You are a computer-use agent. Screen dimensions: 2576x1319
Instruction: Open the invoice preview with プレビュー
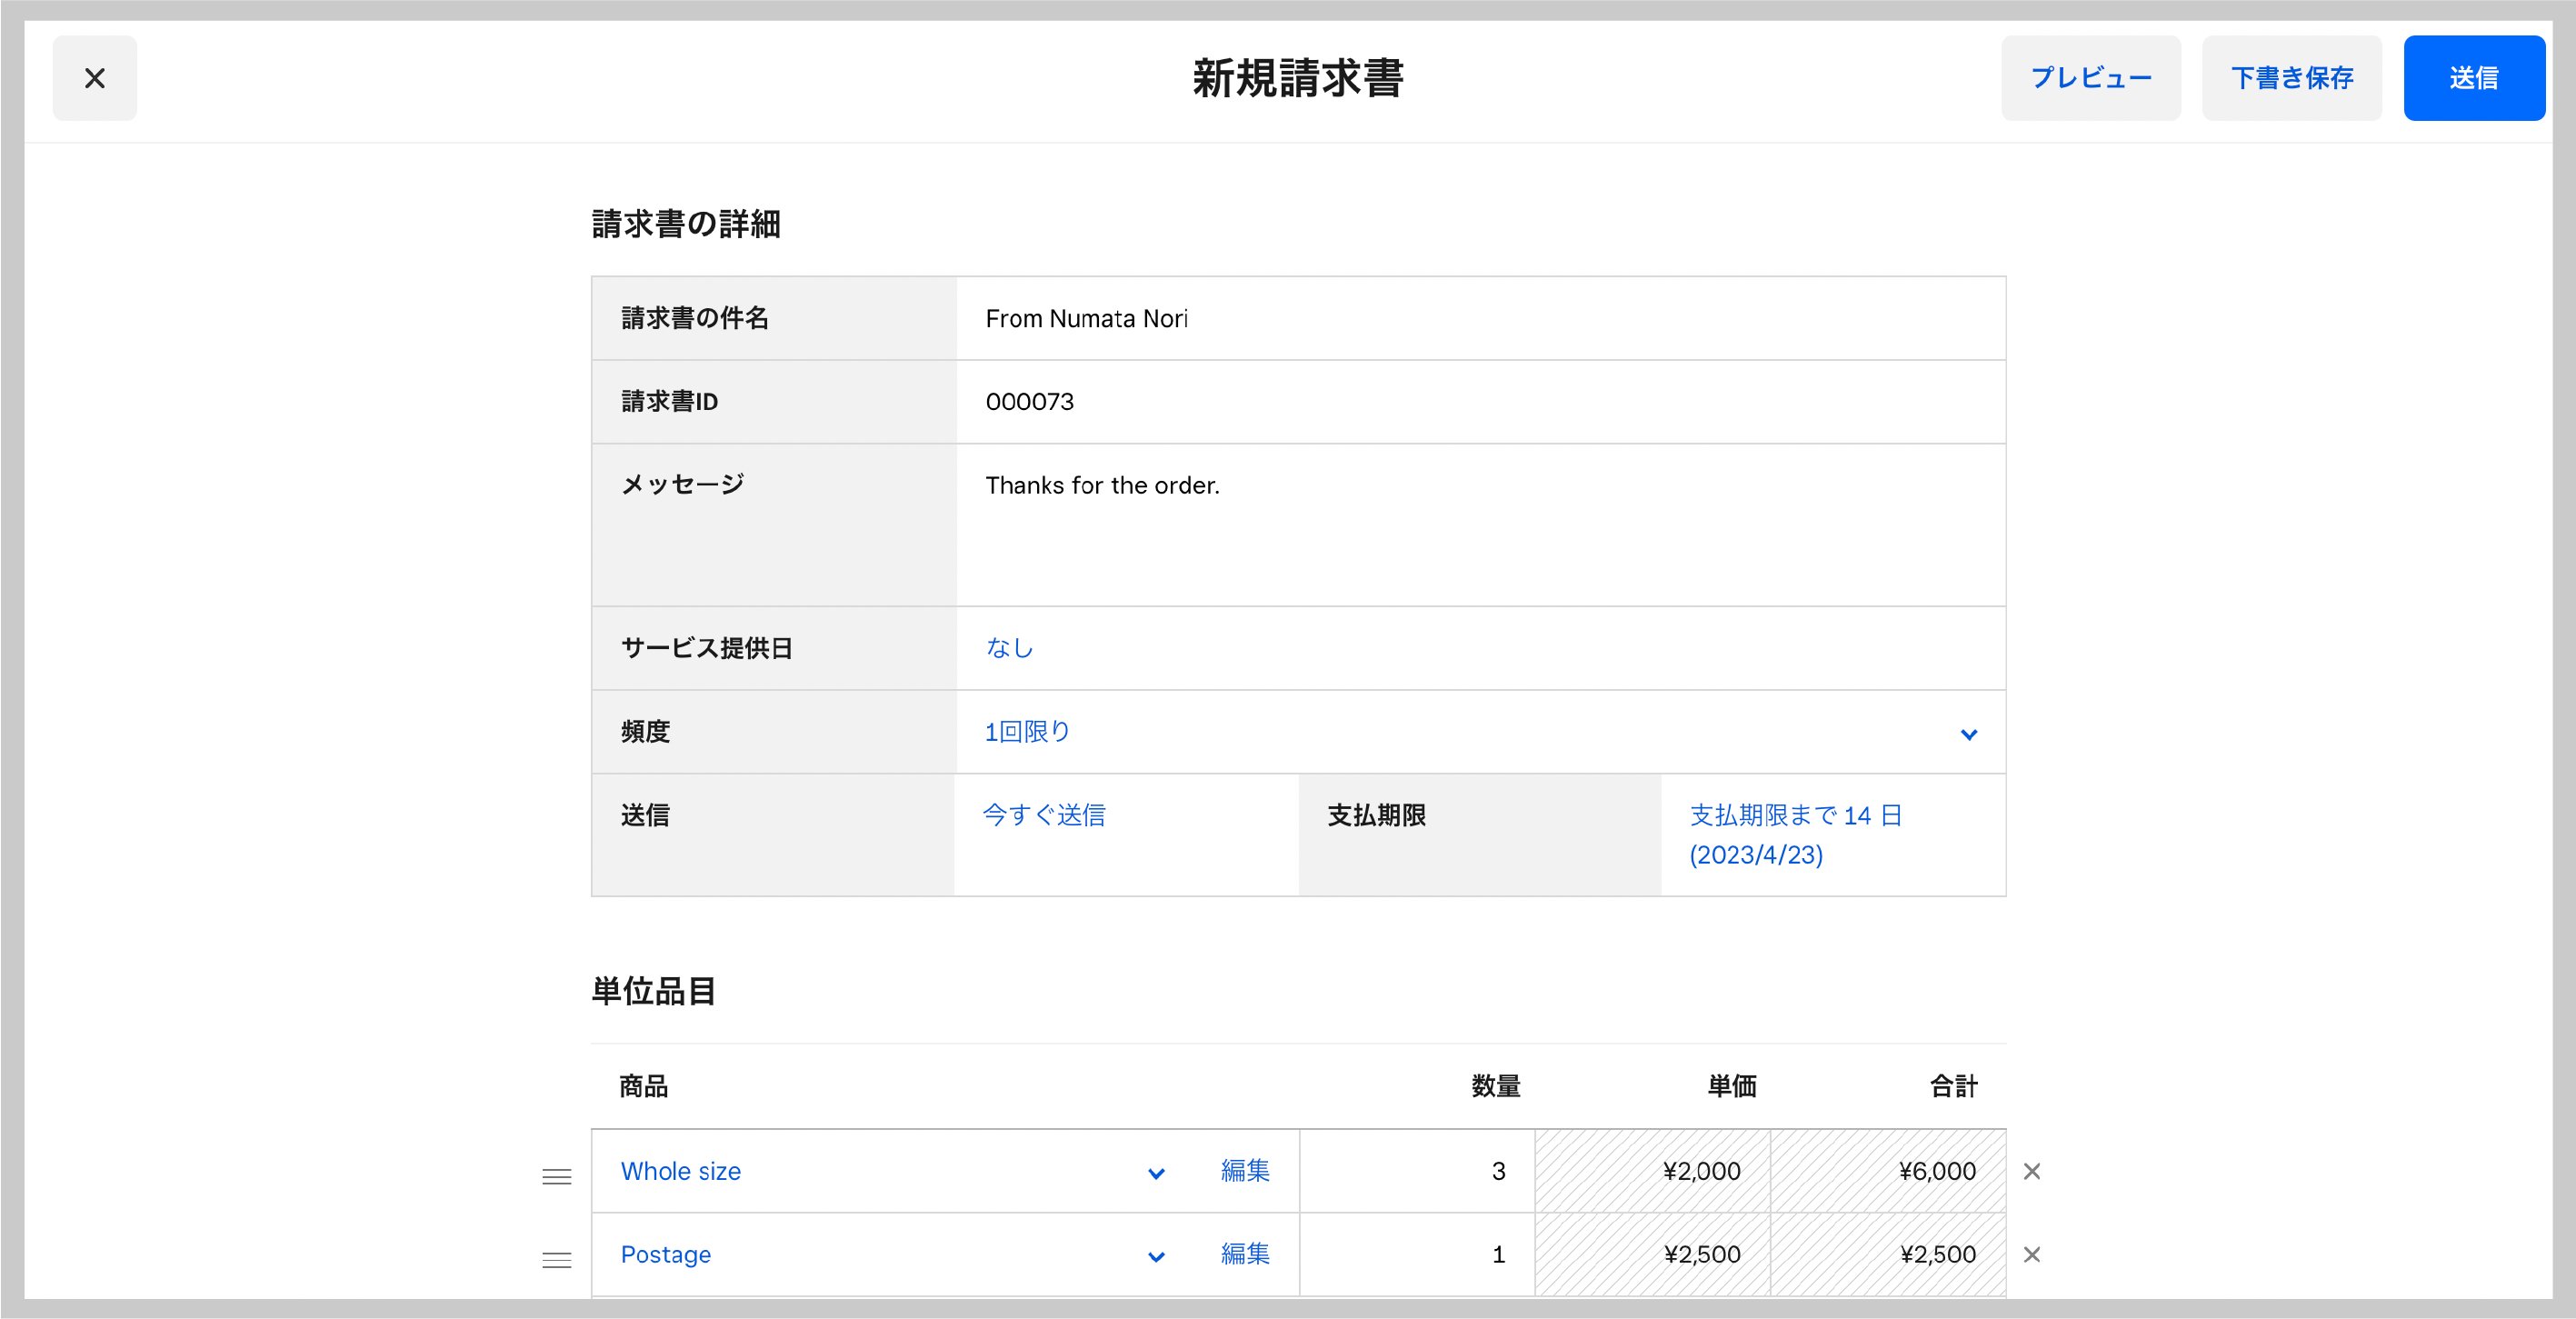tap(2090, 77)
